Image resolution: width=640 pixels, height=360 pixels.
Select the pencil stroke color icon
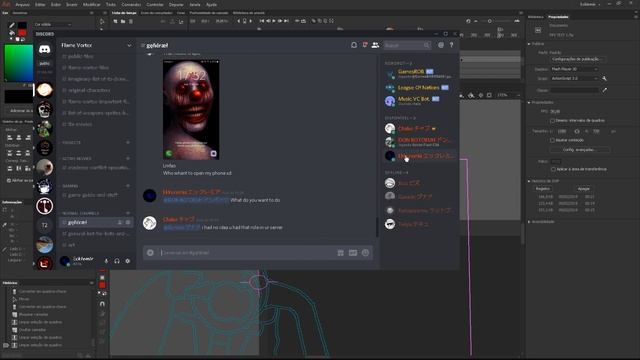click(12, 25)
